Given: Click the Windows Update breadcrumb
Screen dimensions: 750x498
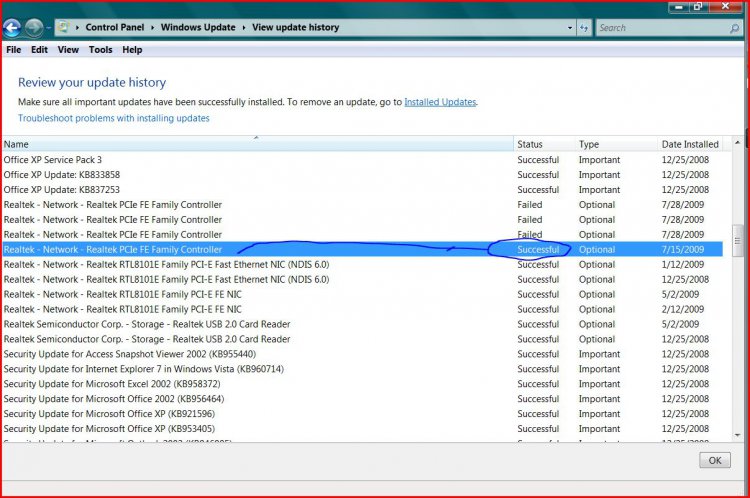Looking at the screenshot, I should pyautogui.click(x=198, y=27).
